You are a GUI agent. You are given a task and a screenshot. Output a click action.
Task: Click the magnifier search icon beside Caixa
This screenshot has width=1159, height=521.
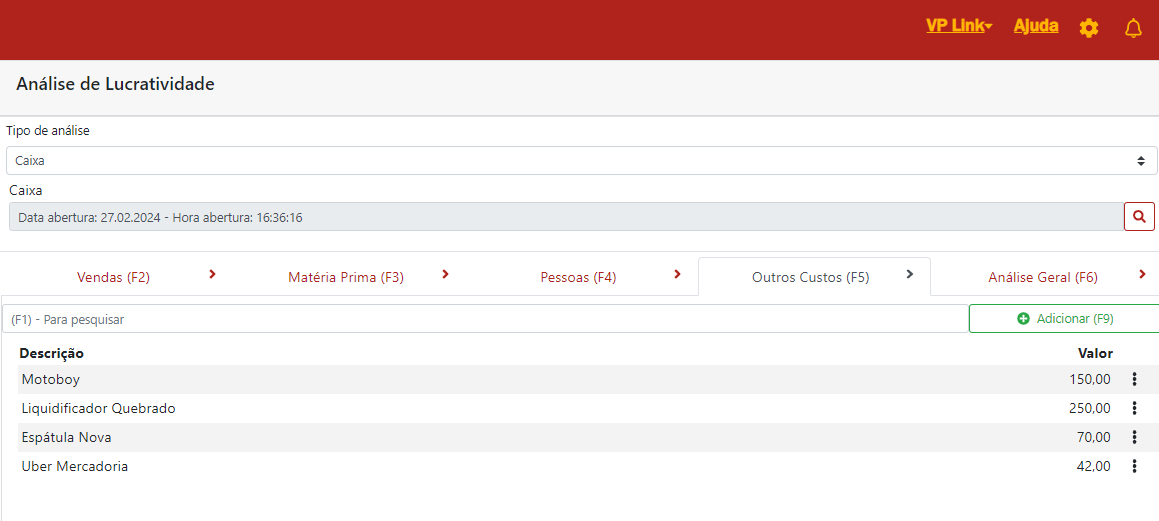pyautogui.click(x=1139, y=216)
